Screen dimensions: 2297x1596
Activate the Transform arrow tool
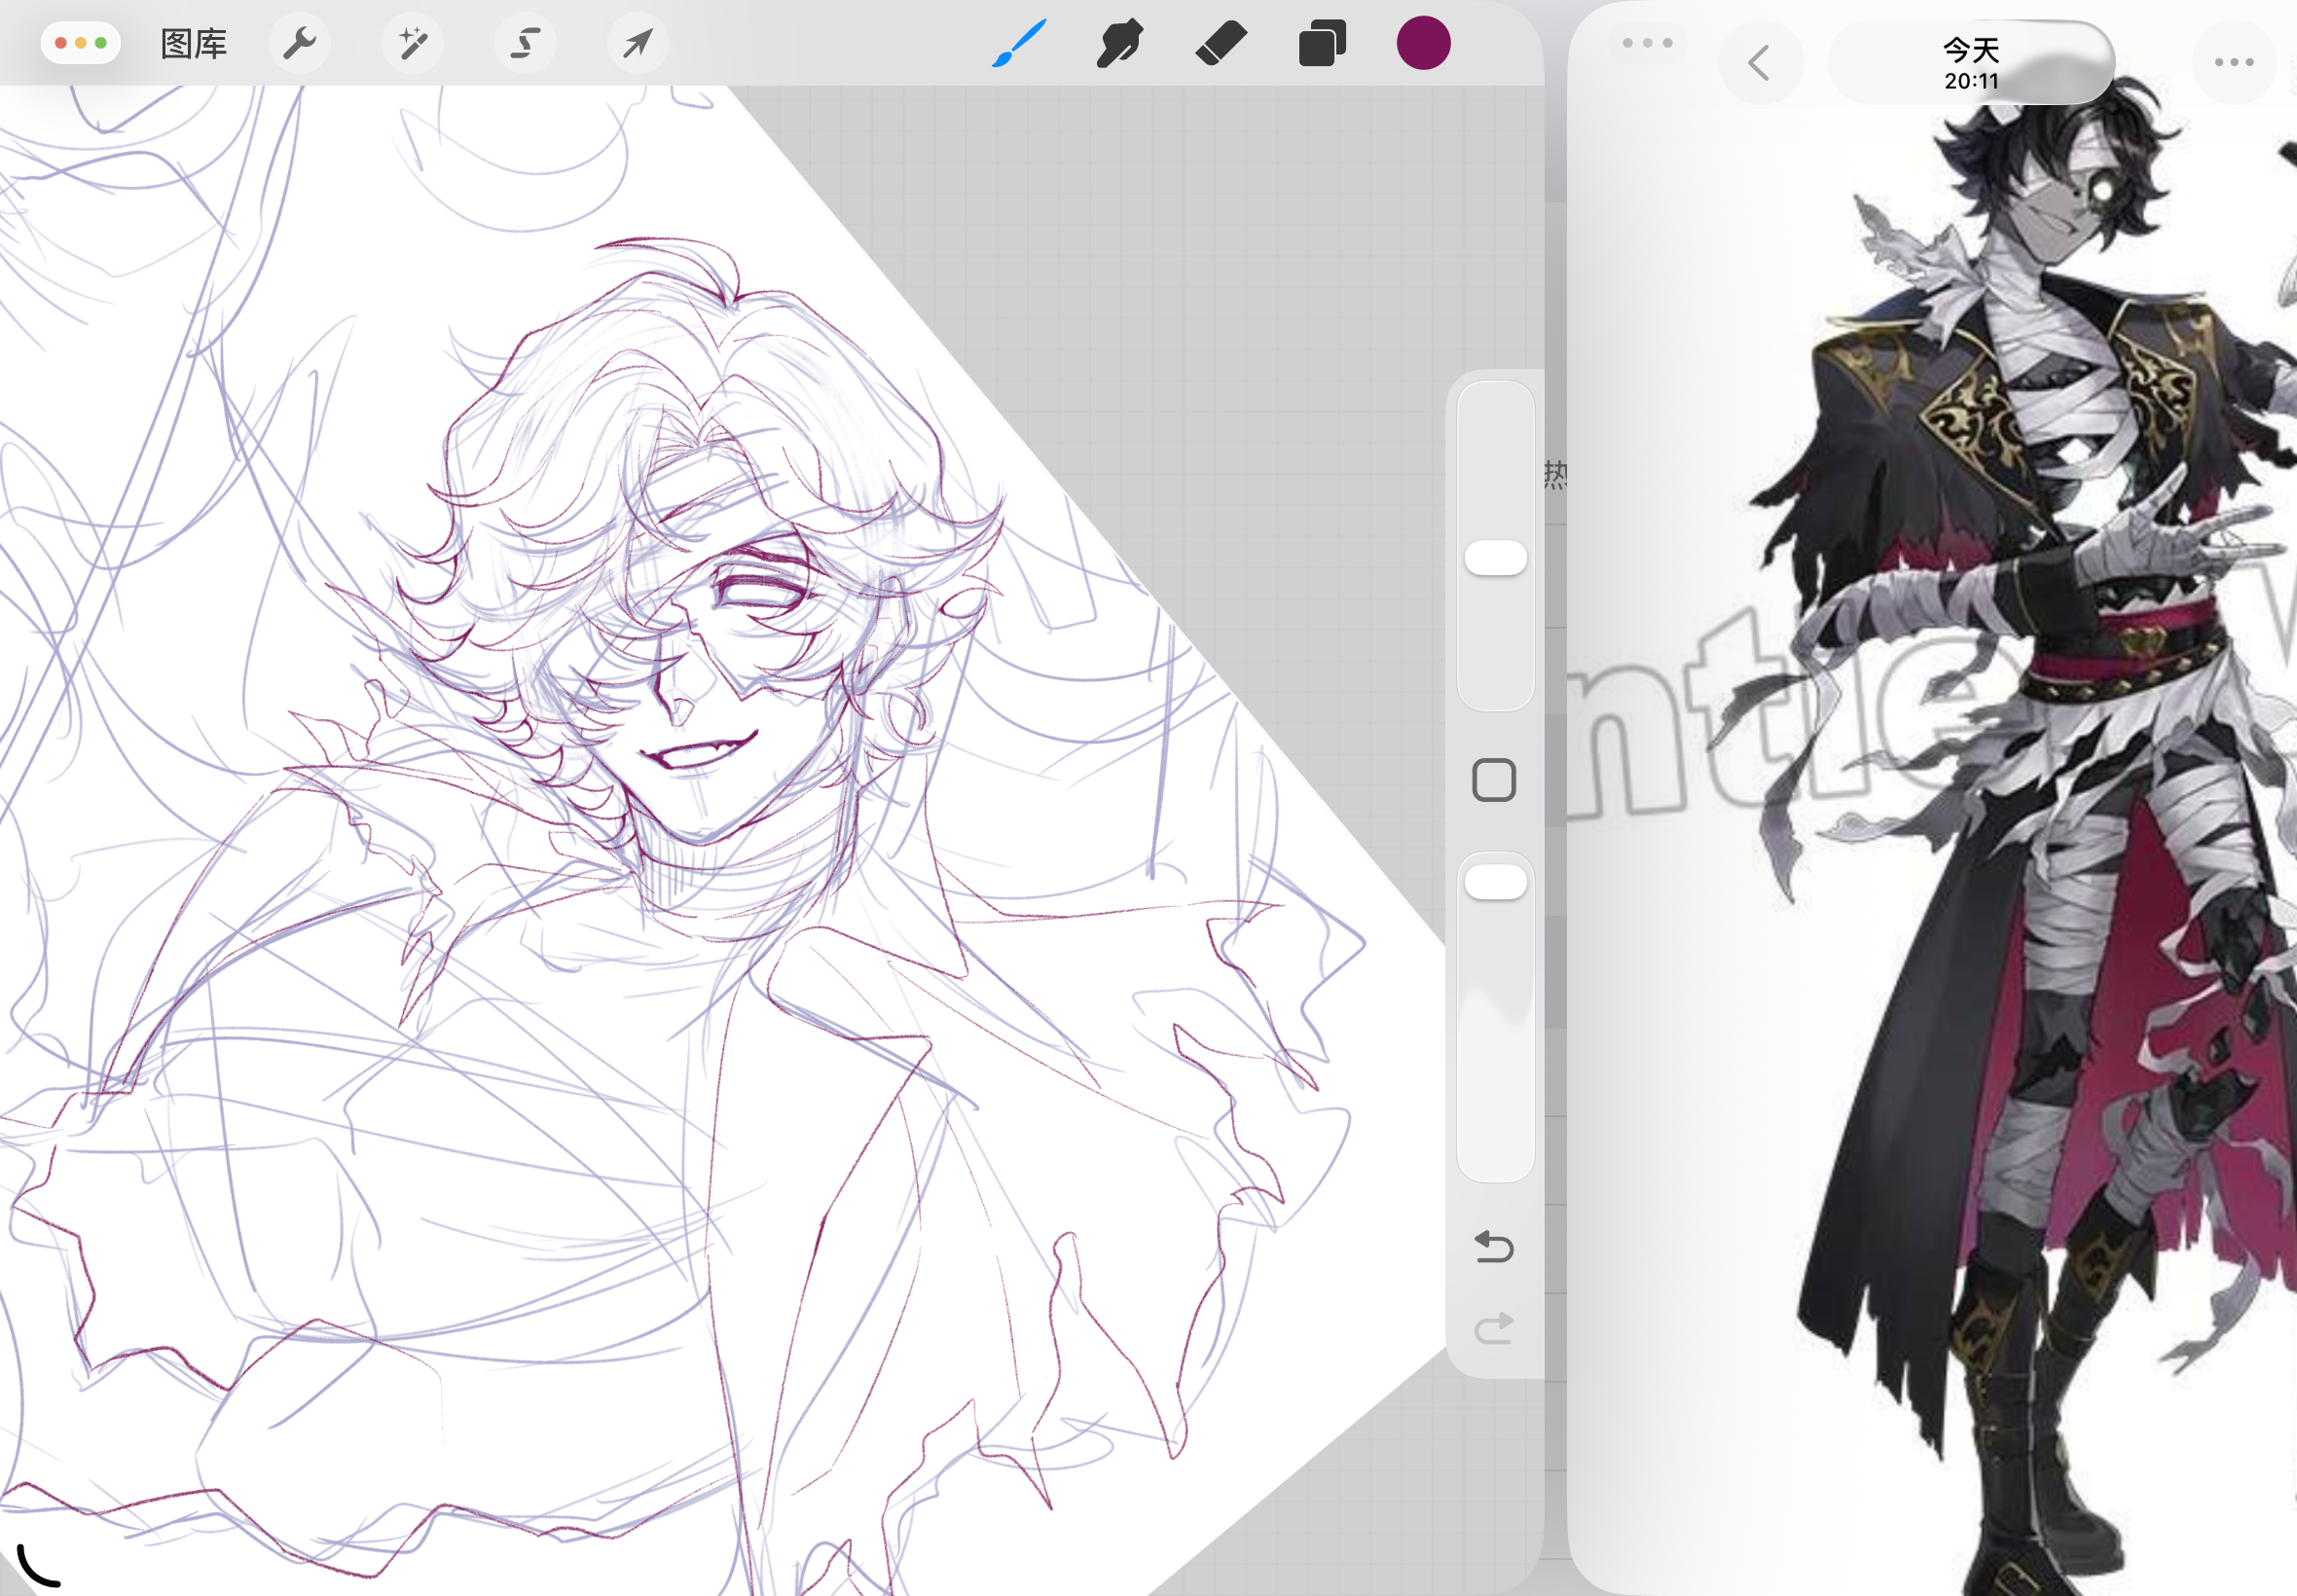638,44
